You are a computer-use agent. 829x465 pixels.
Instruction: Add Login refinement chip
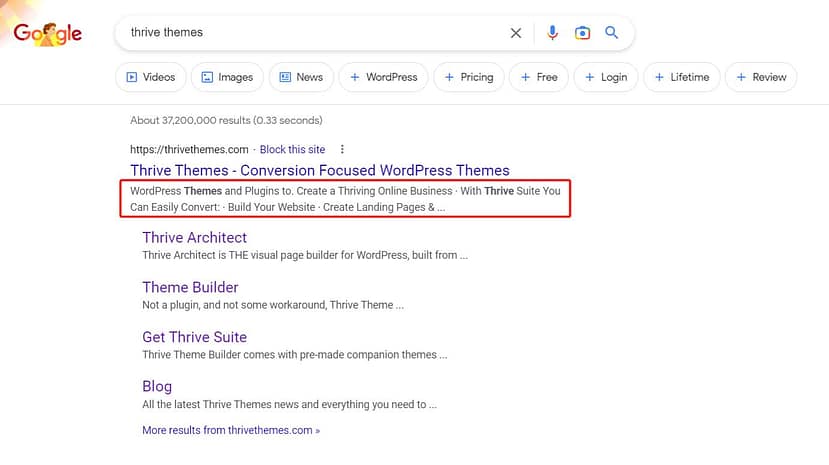[606, 77]
